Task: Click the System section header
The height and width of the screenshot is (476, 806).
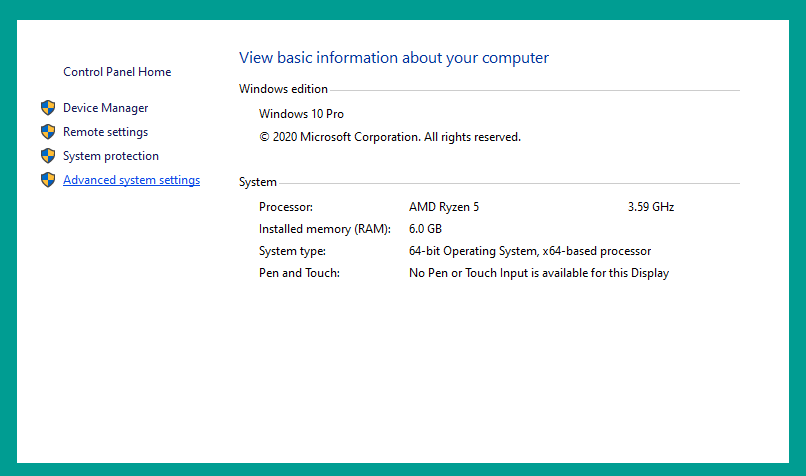Action: (x=258, y=182)
